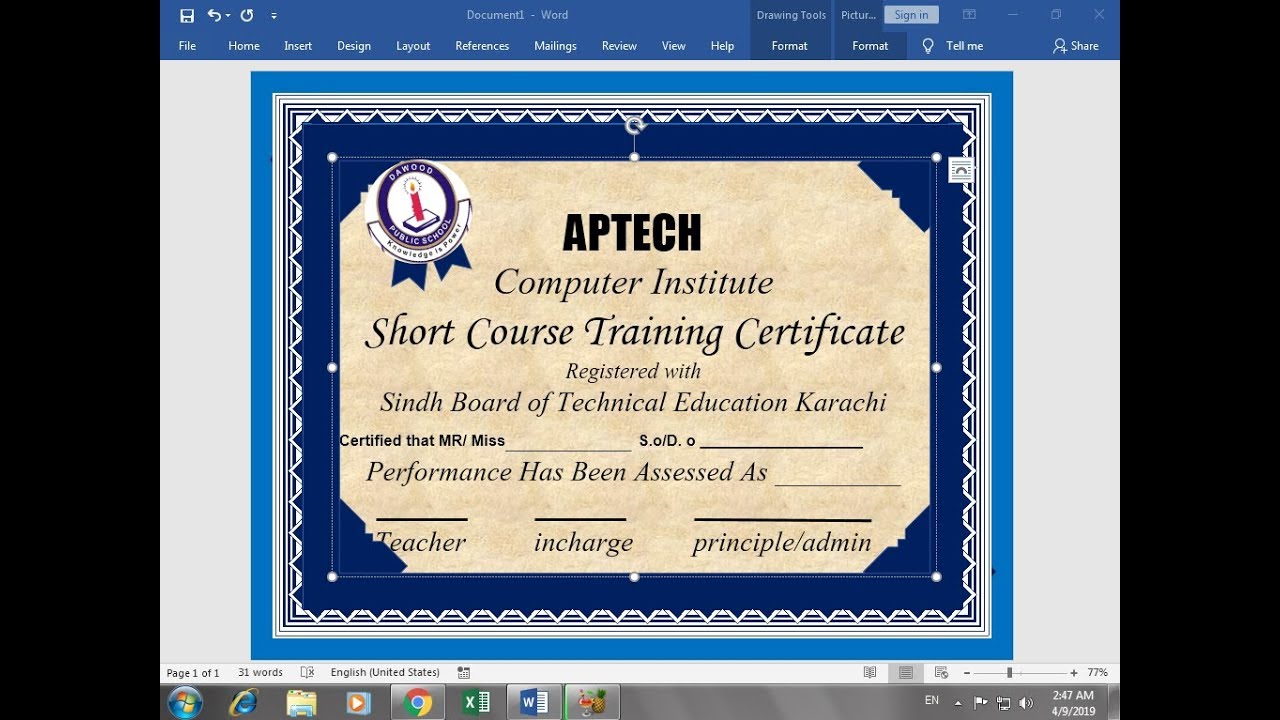
Task: Click the Sign in button
Action: point(911,15)
